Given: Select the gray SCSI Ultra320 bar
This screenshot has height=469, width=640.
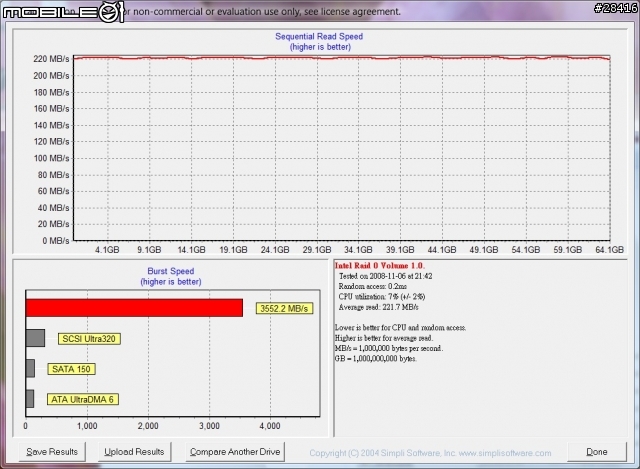Looking at the screenshot, I should 35,338.
